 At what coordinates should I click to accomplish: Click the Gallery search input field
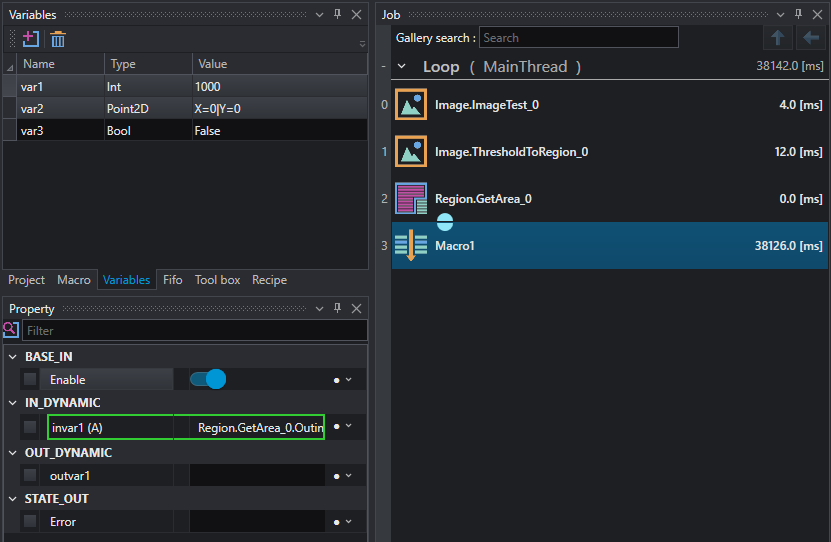pos(579,38)
